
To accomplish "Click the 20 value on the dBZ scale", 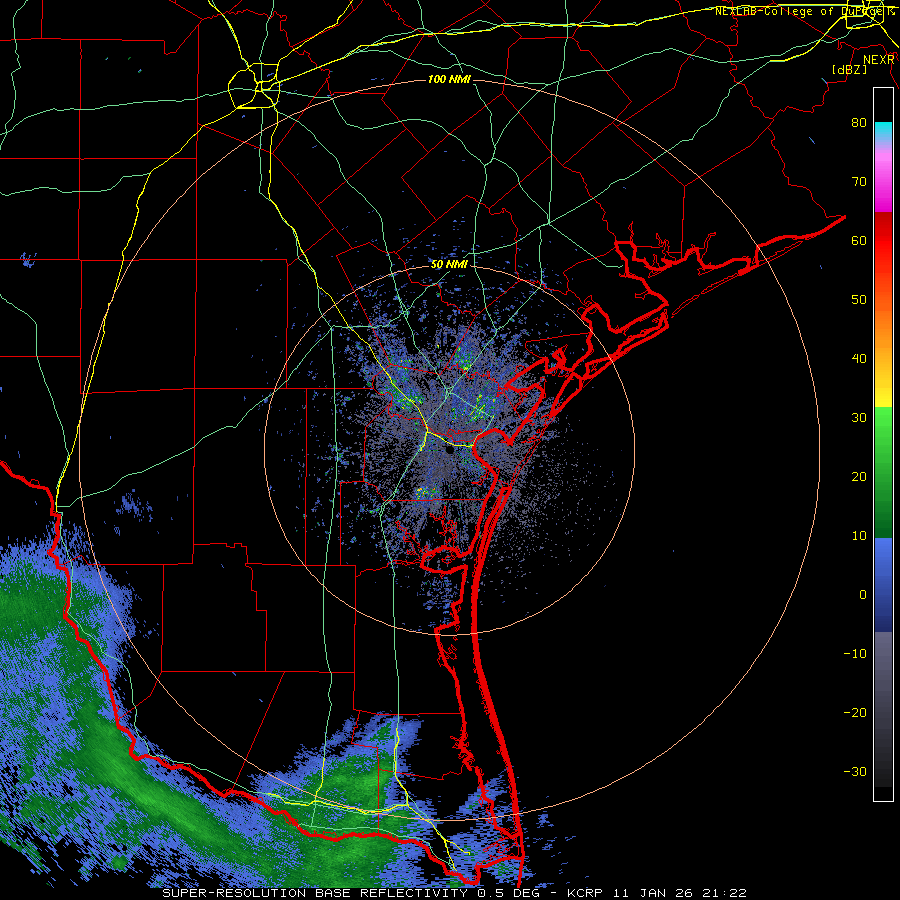I will tap(859, 476).
